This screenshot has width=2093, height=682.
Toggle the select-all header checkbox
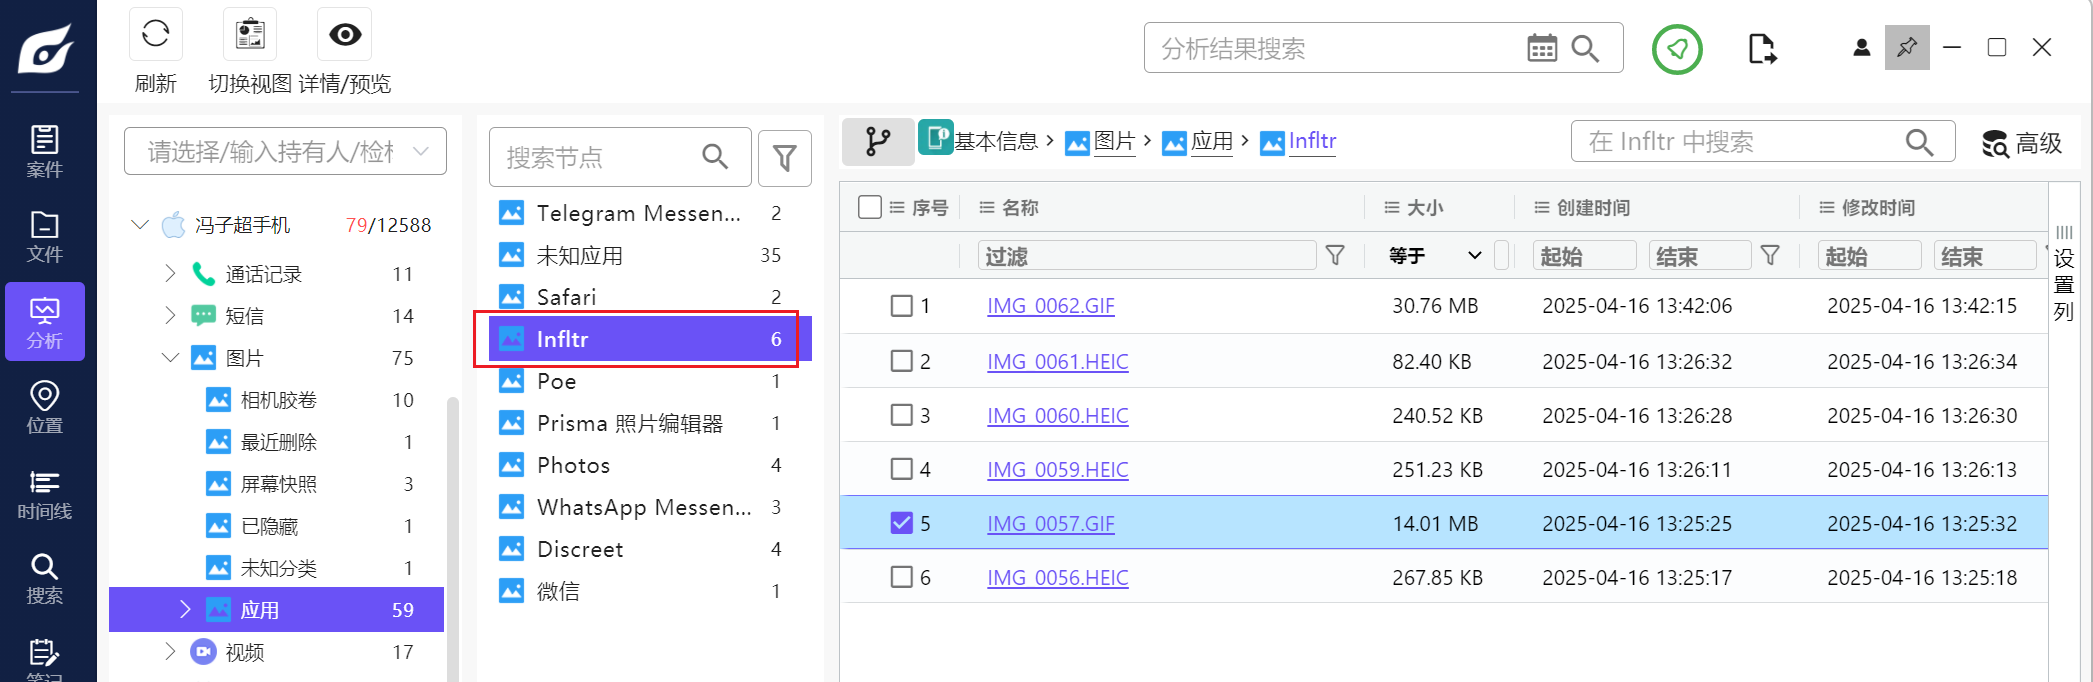pyautogui.click(x=870, y=207)
